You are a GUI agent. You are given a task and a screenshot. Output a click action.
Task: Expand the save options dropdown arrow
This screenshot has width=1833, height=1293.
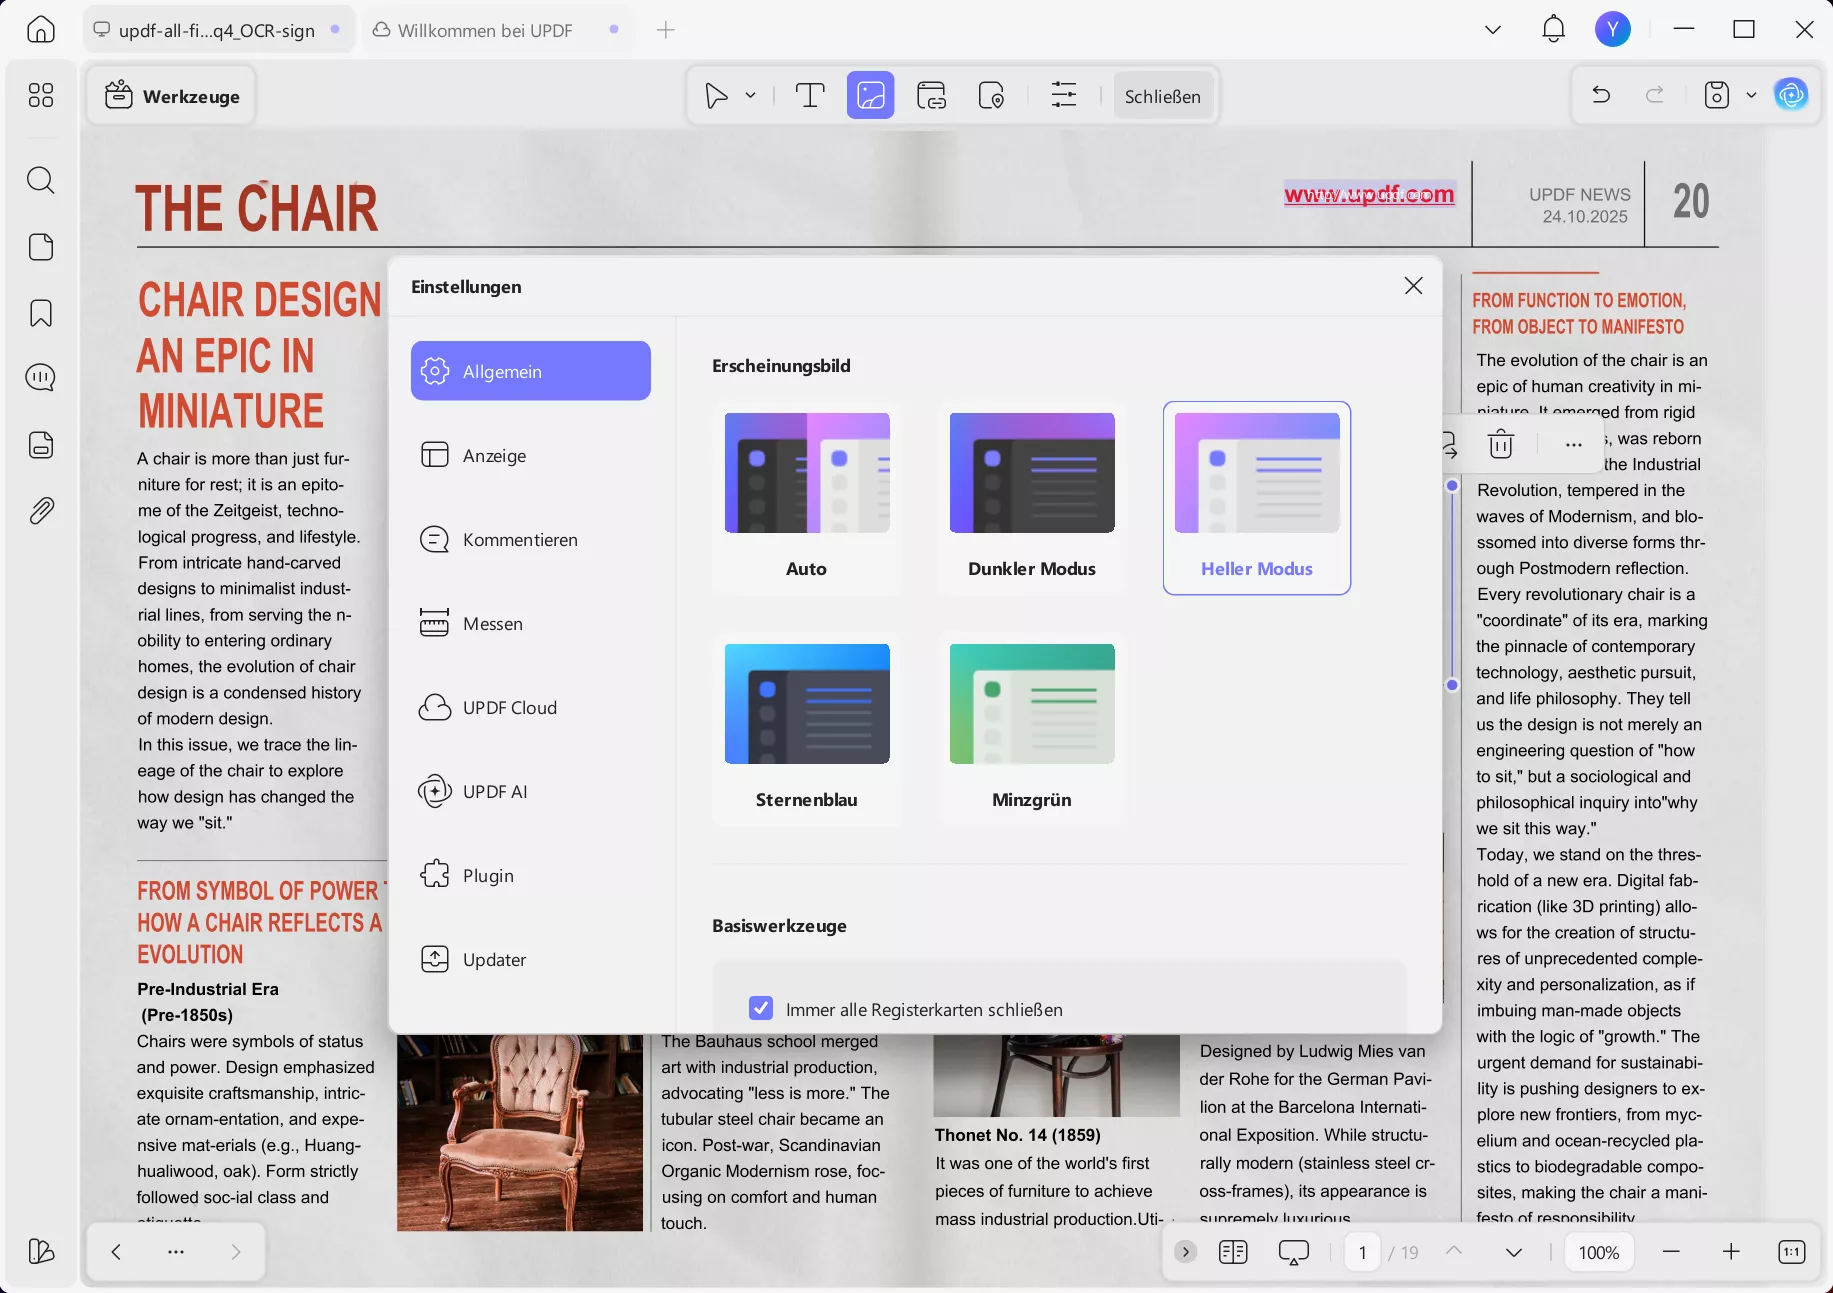[x=1751, y=96]
